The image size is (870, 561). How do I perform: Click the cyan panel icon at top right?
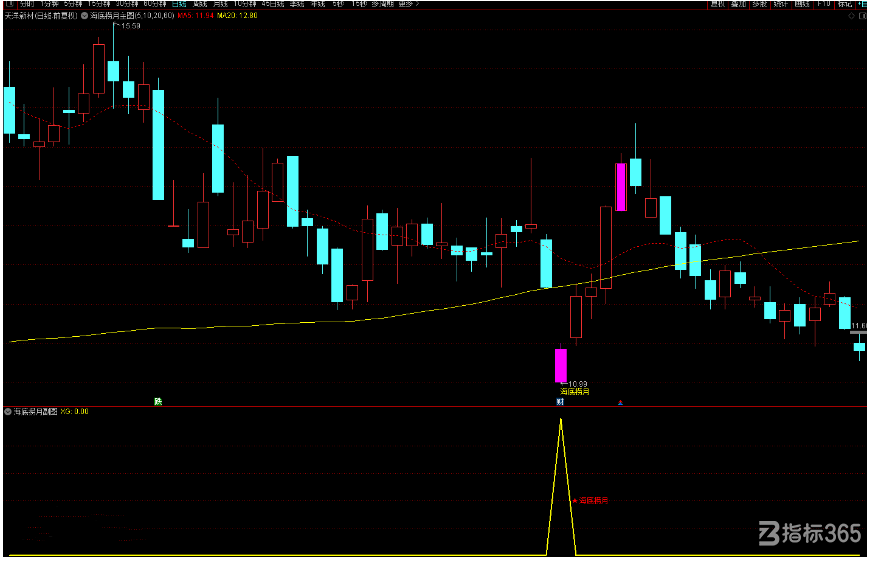coord(862,4)
